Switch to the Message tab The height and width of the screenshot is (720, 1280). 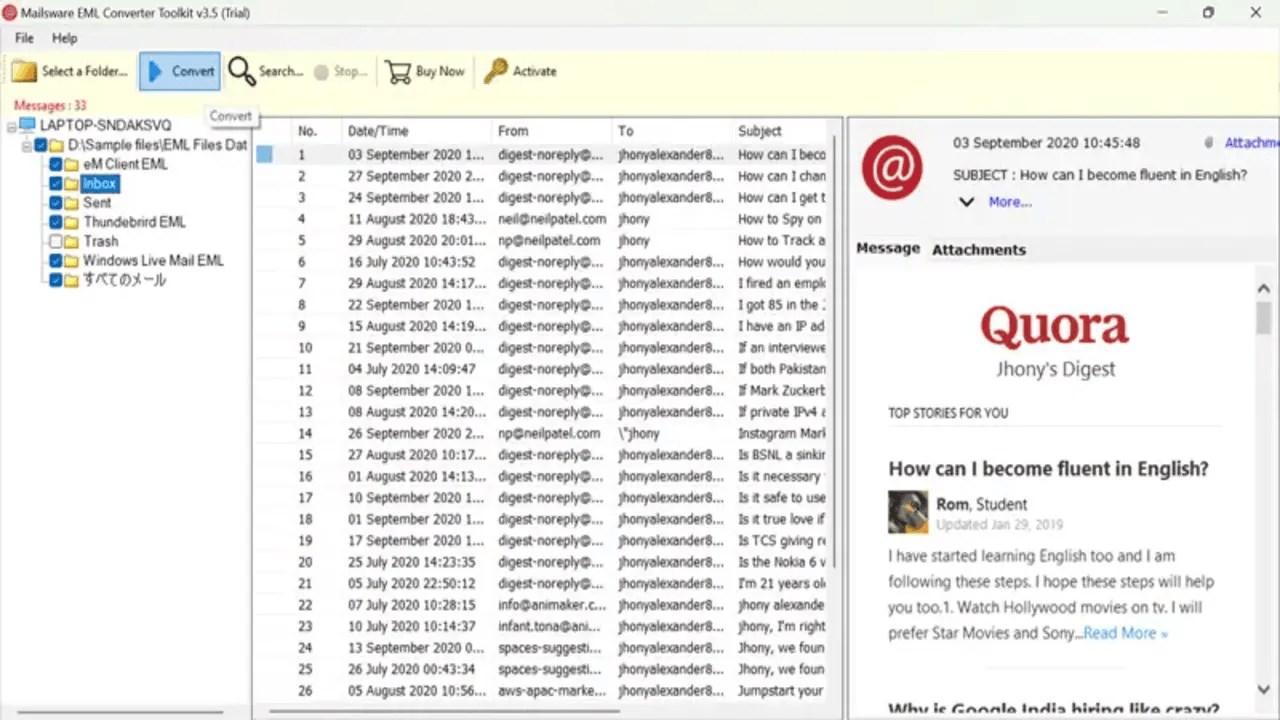click(888, 248)
